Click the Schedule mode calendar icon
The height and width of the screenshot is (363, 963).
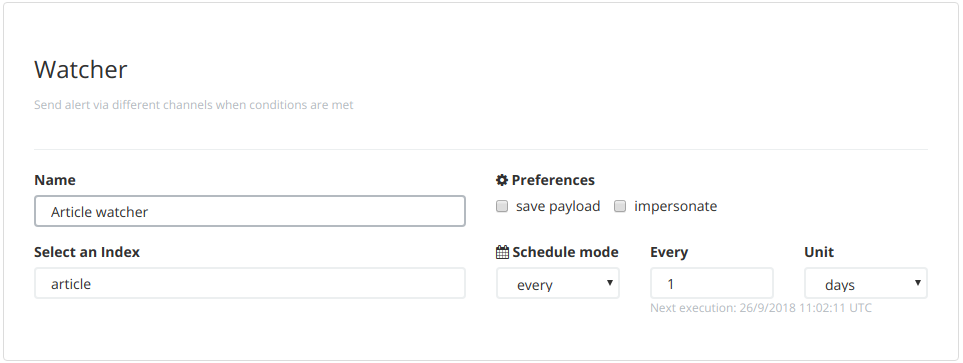[502, 252]
